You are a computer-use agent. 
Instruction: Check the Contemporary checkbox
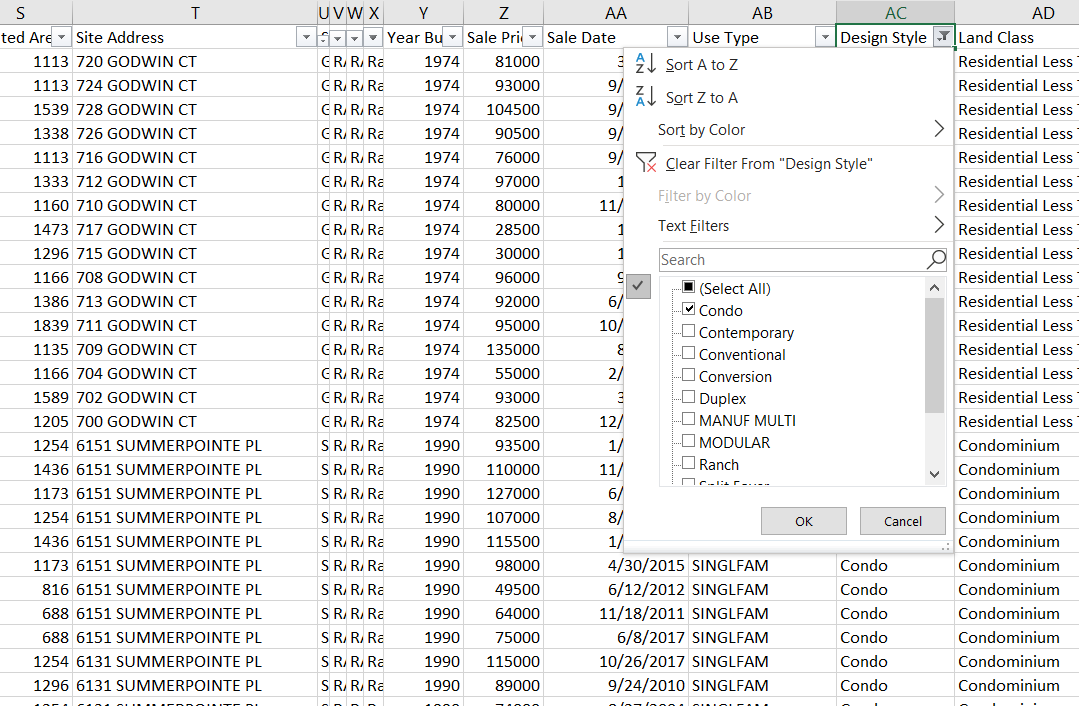(x=688, y=331)
